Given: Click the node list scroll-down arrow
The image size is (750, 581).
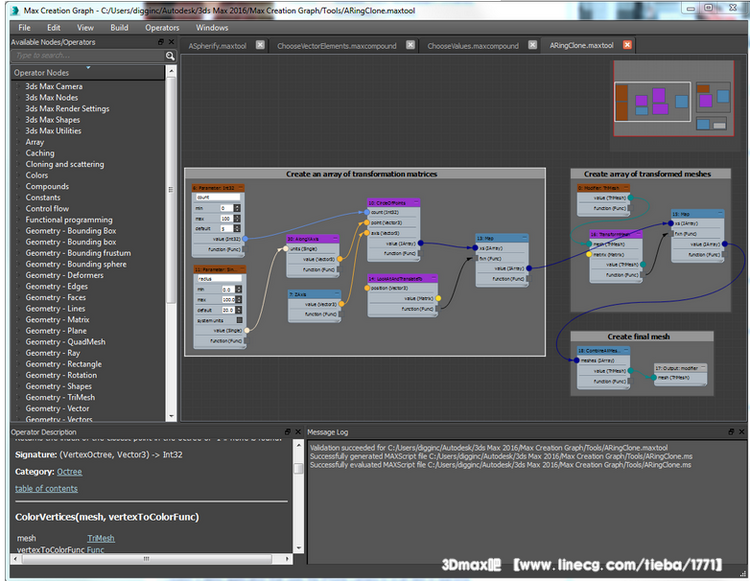Looking at the screenshot, I should 171,417.
